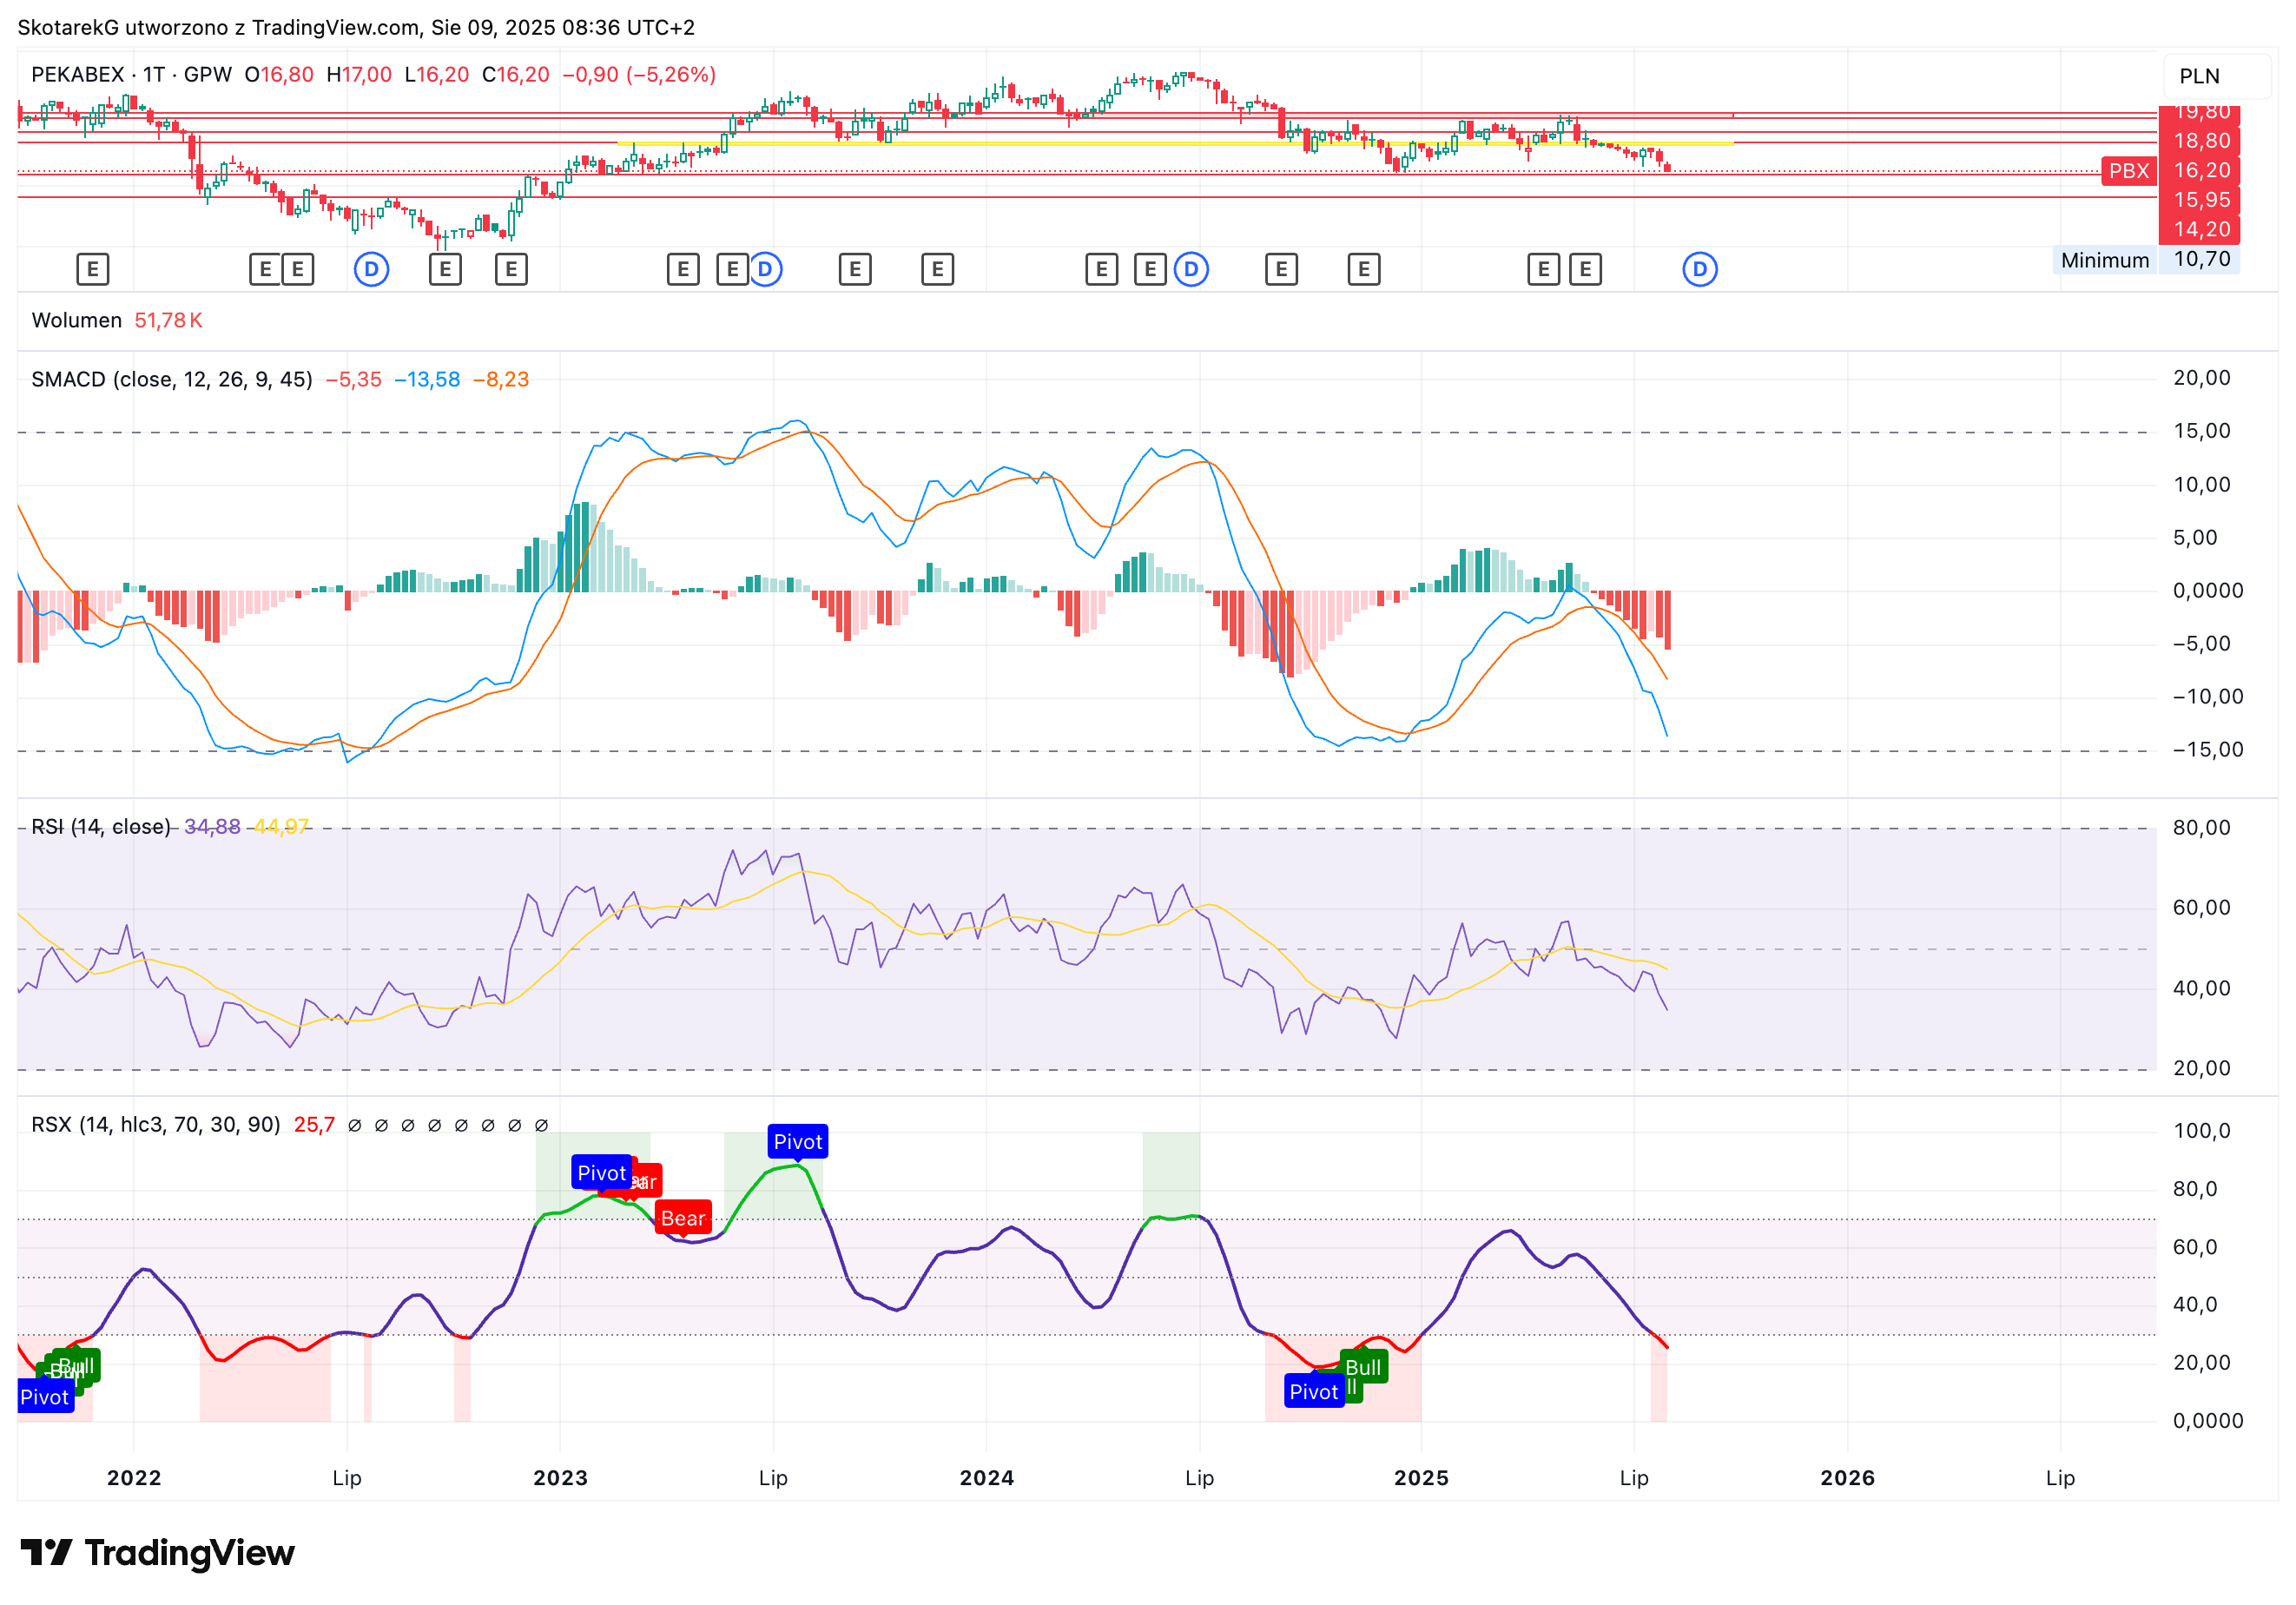Image resolution: width=2296 pixels, height=1605 pixels.
Task: Click the 40,0 level on RSX scale
Action: pyautogui.click(x=2196, y=1305)
